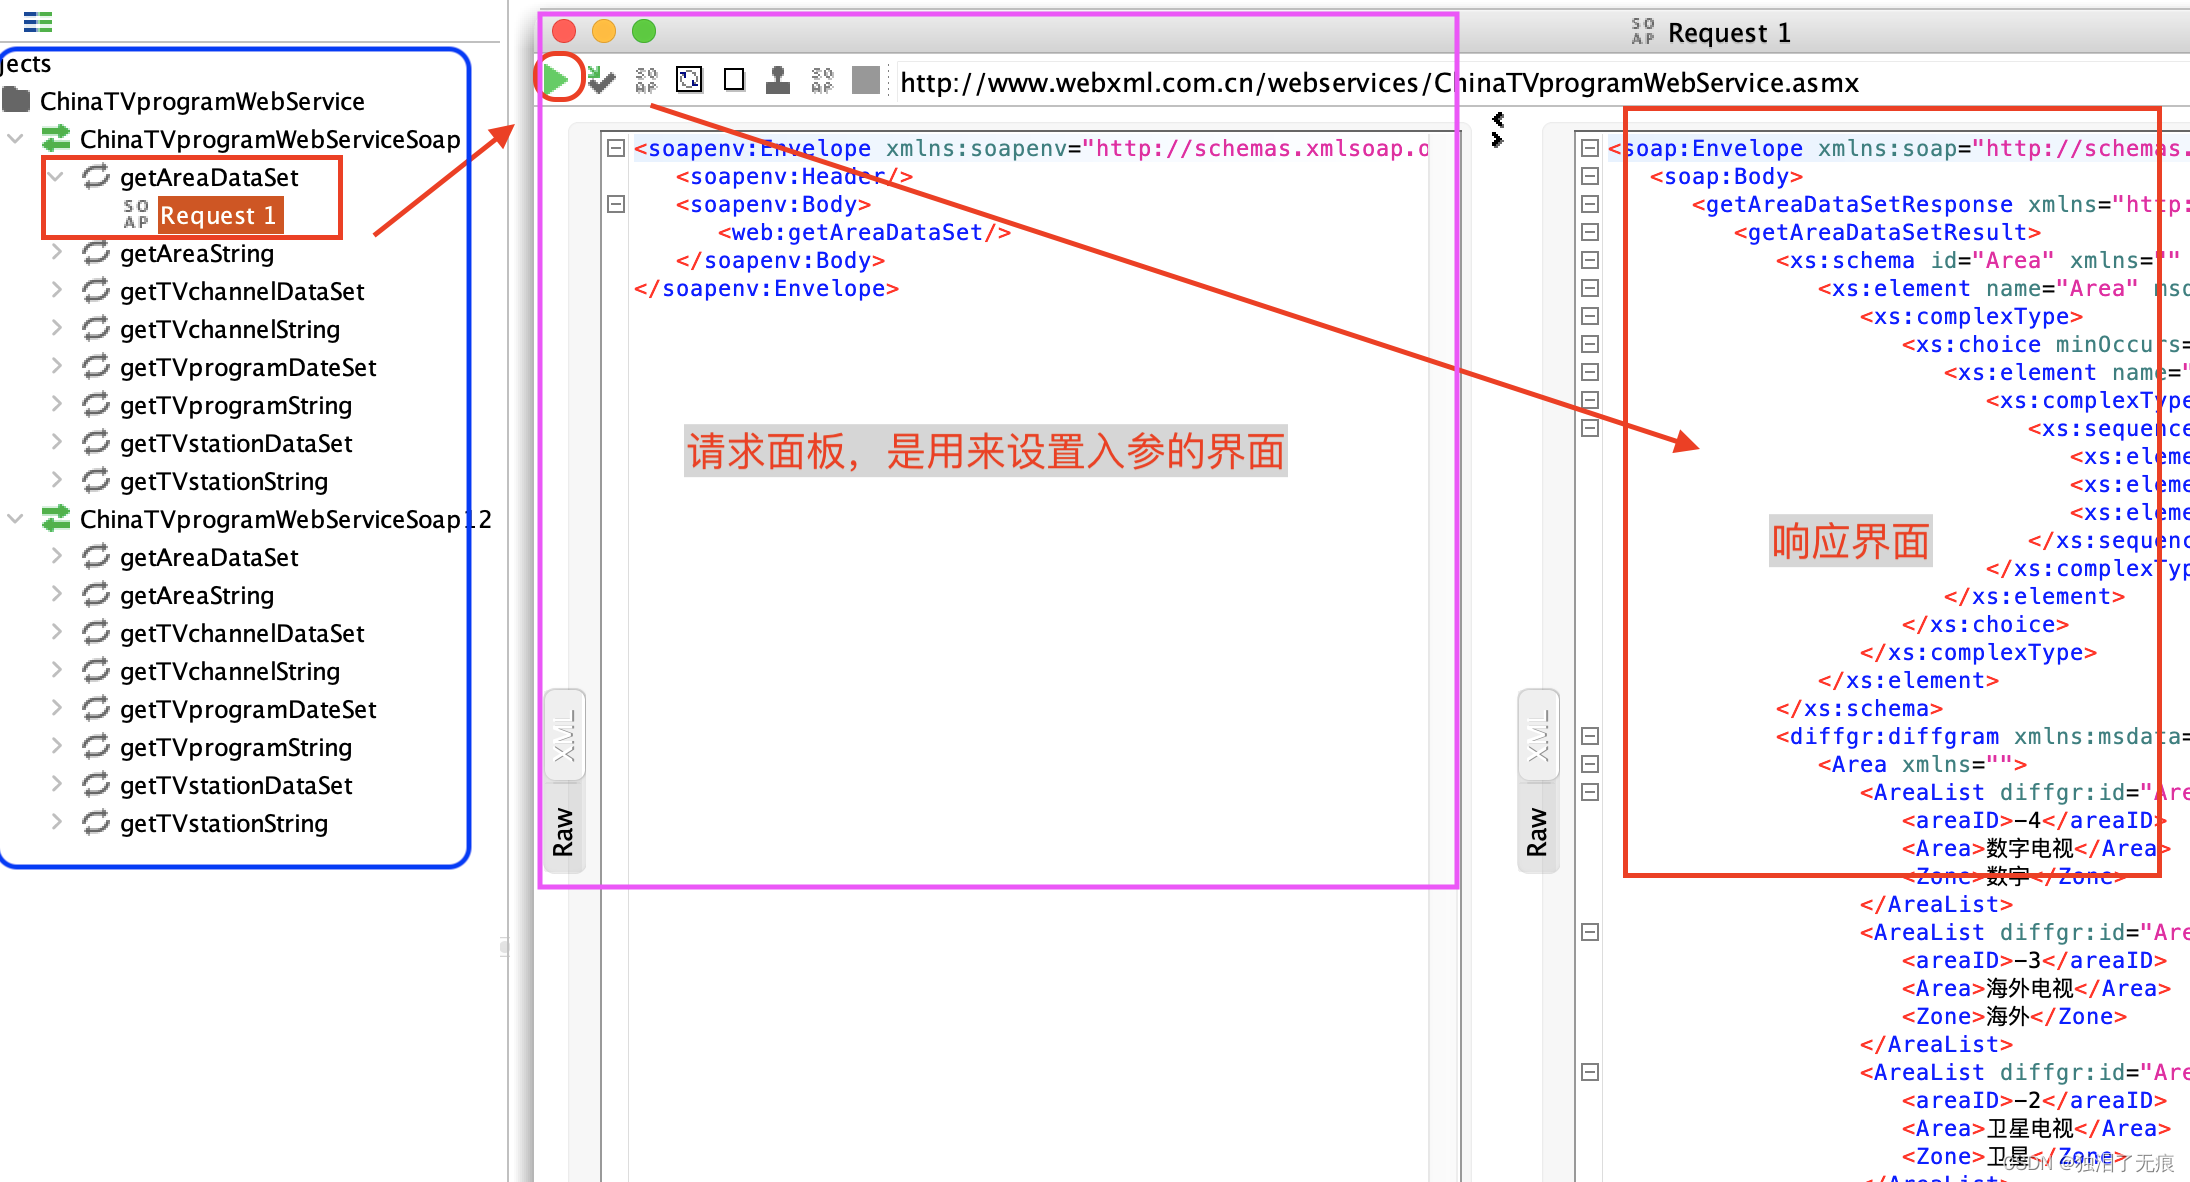
Task: Select getTVstationString under the Soap12 interface
Action: (223, 823)
